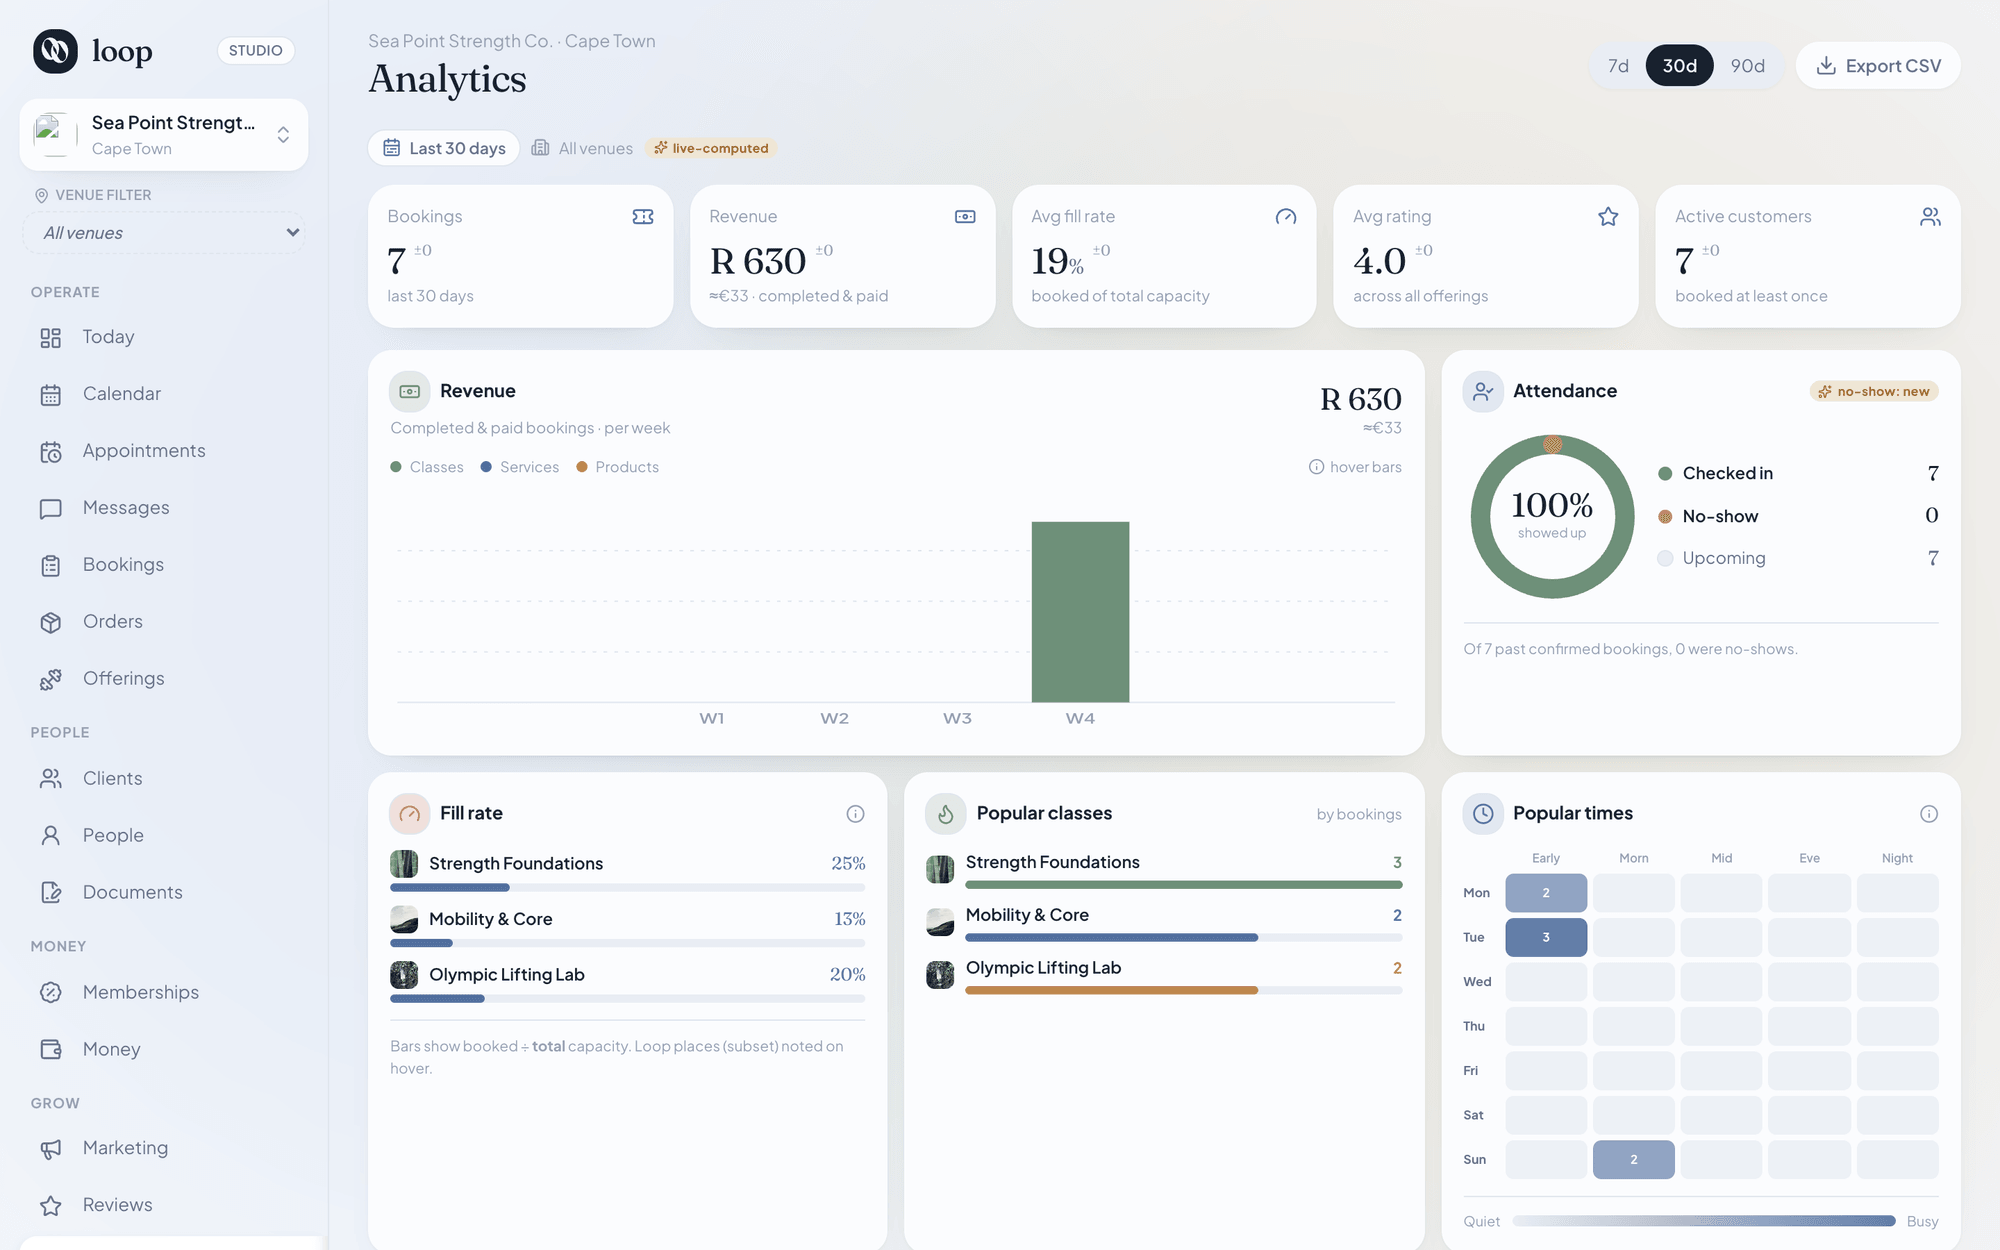Viewport: 2000px width, 1250px height.
Task: Click the Marketing megaphone icon
Action: [x=51, y=1149]
